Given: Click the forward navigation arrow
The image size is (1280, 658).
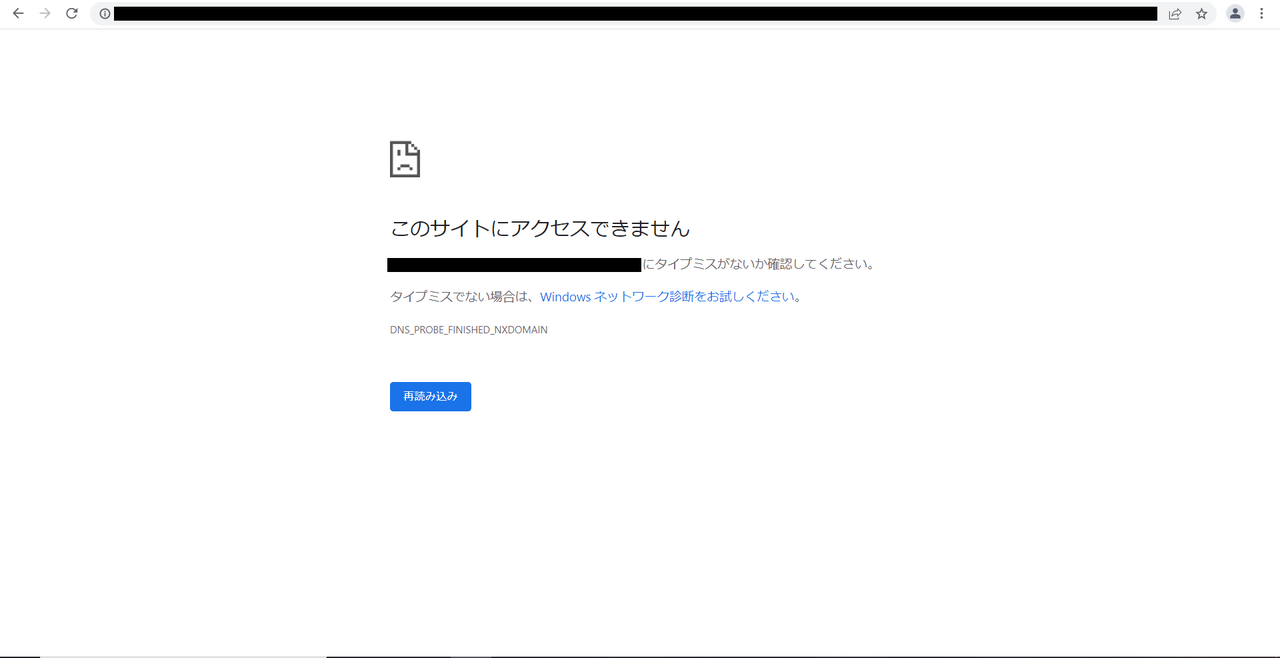Looking at the screenshot, I should (x=45, y=14).
